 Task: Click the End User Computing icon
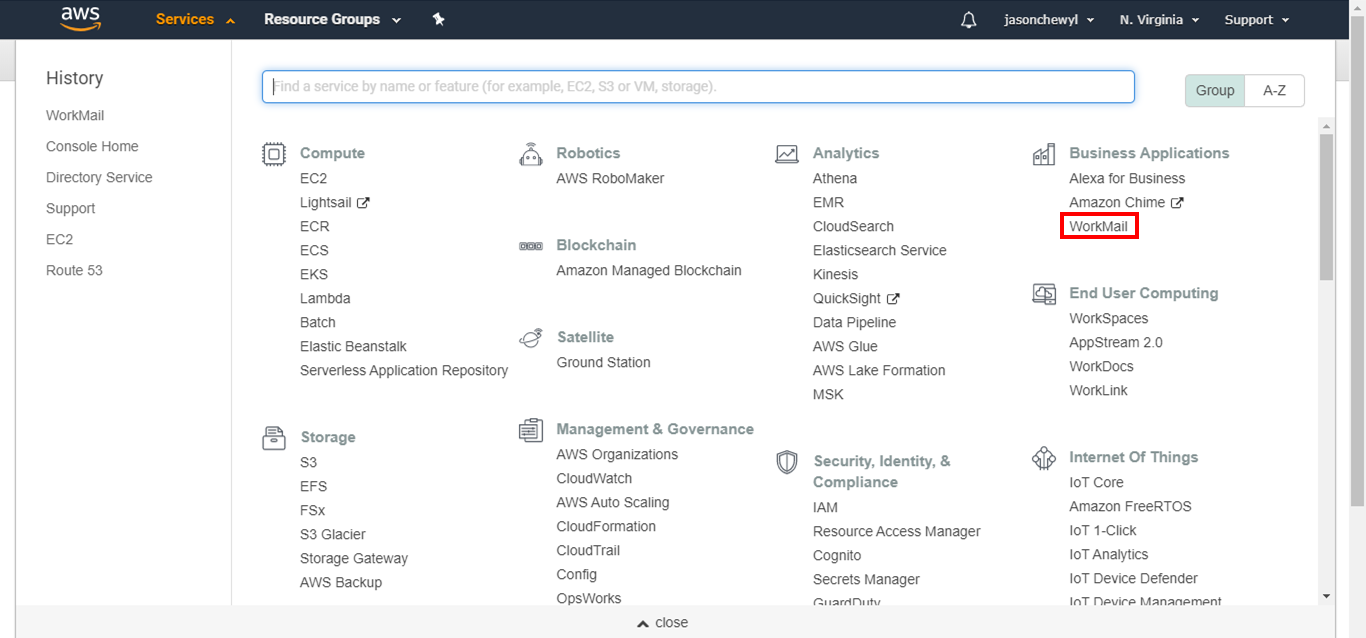1044,294
